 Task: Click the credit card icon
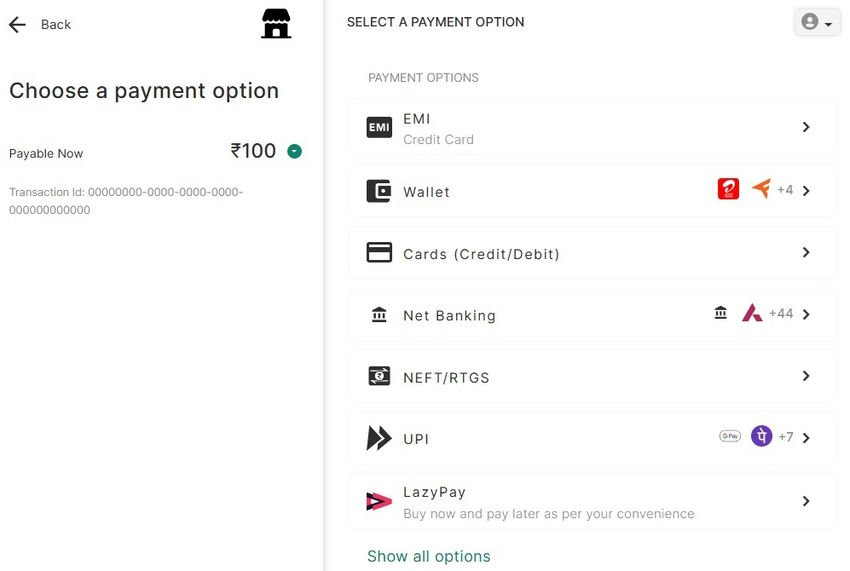click(379, 253)
